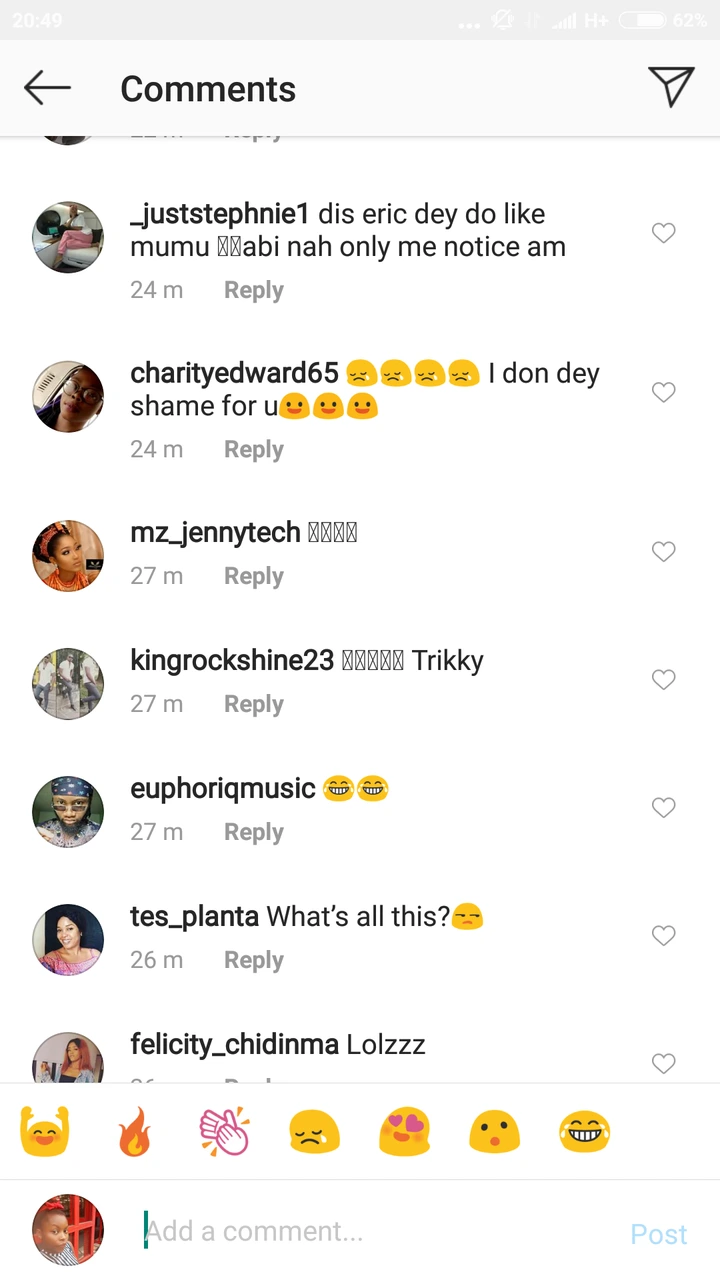Insert the crying sad emoji
Screen dimensions: 720x1280
coord(314,1132)
